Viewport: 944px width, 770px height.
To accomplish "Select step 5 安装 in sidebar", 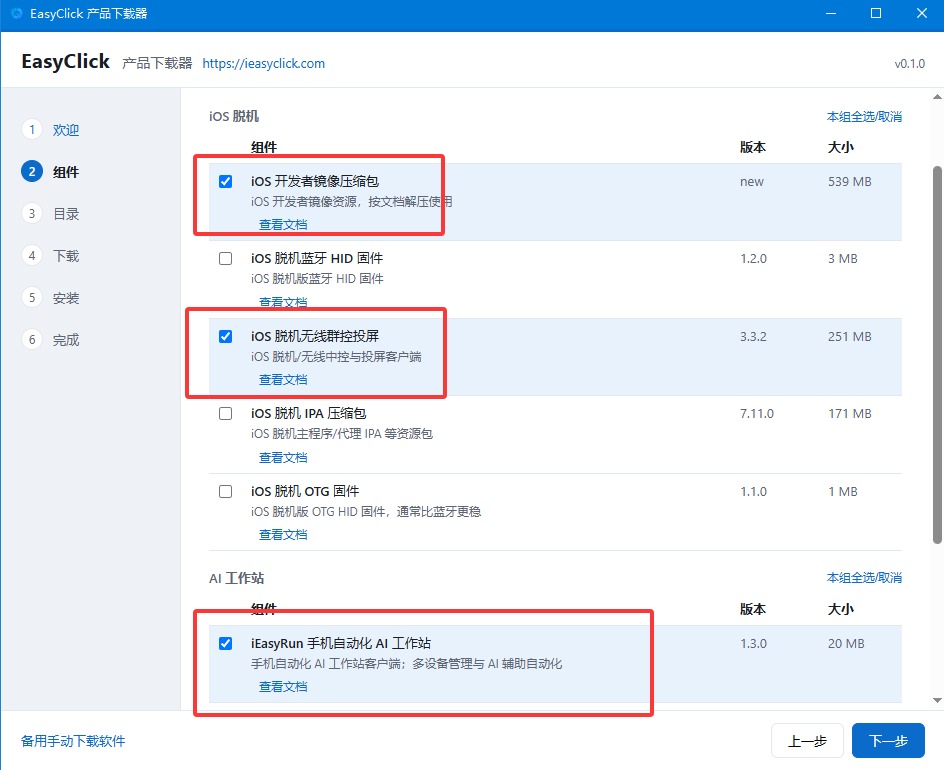I will tap(51, 297).
